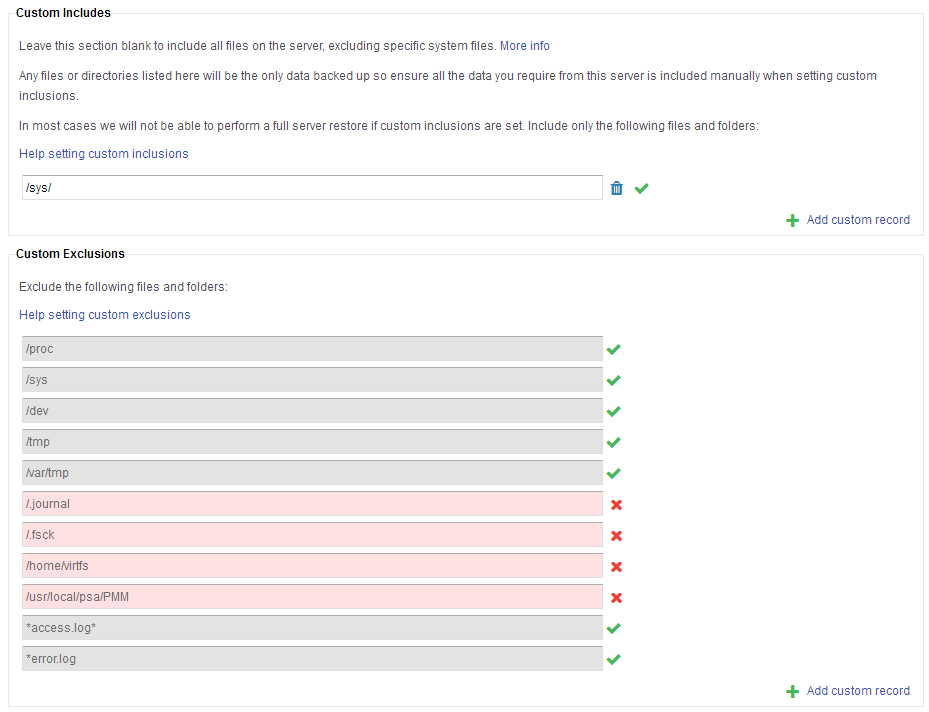Toggle the red X next to /.fsck exclusion
Image resolution: width=929 pixels, height=712 pixels.
tap(616, 536)
